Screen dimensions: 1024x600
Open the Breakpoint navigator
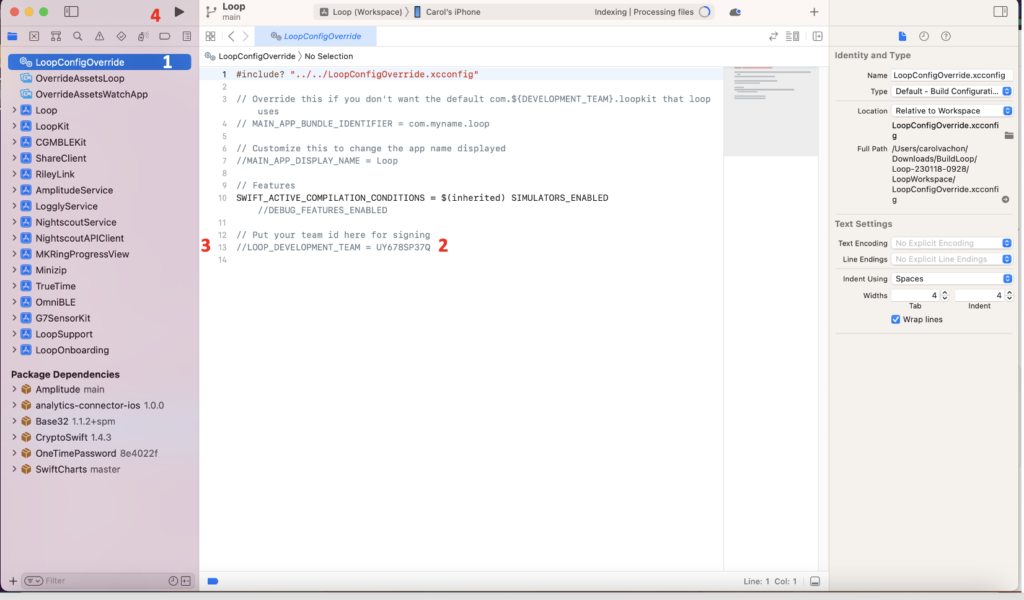tap(164, 36)
